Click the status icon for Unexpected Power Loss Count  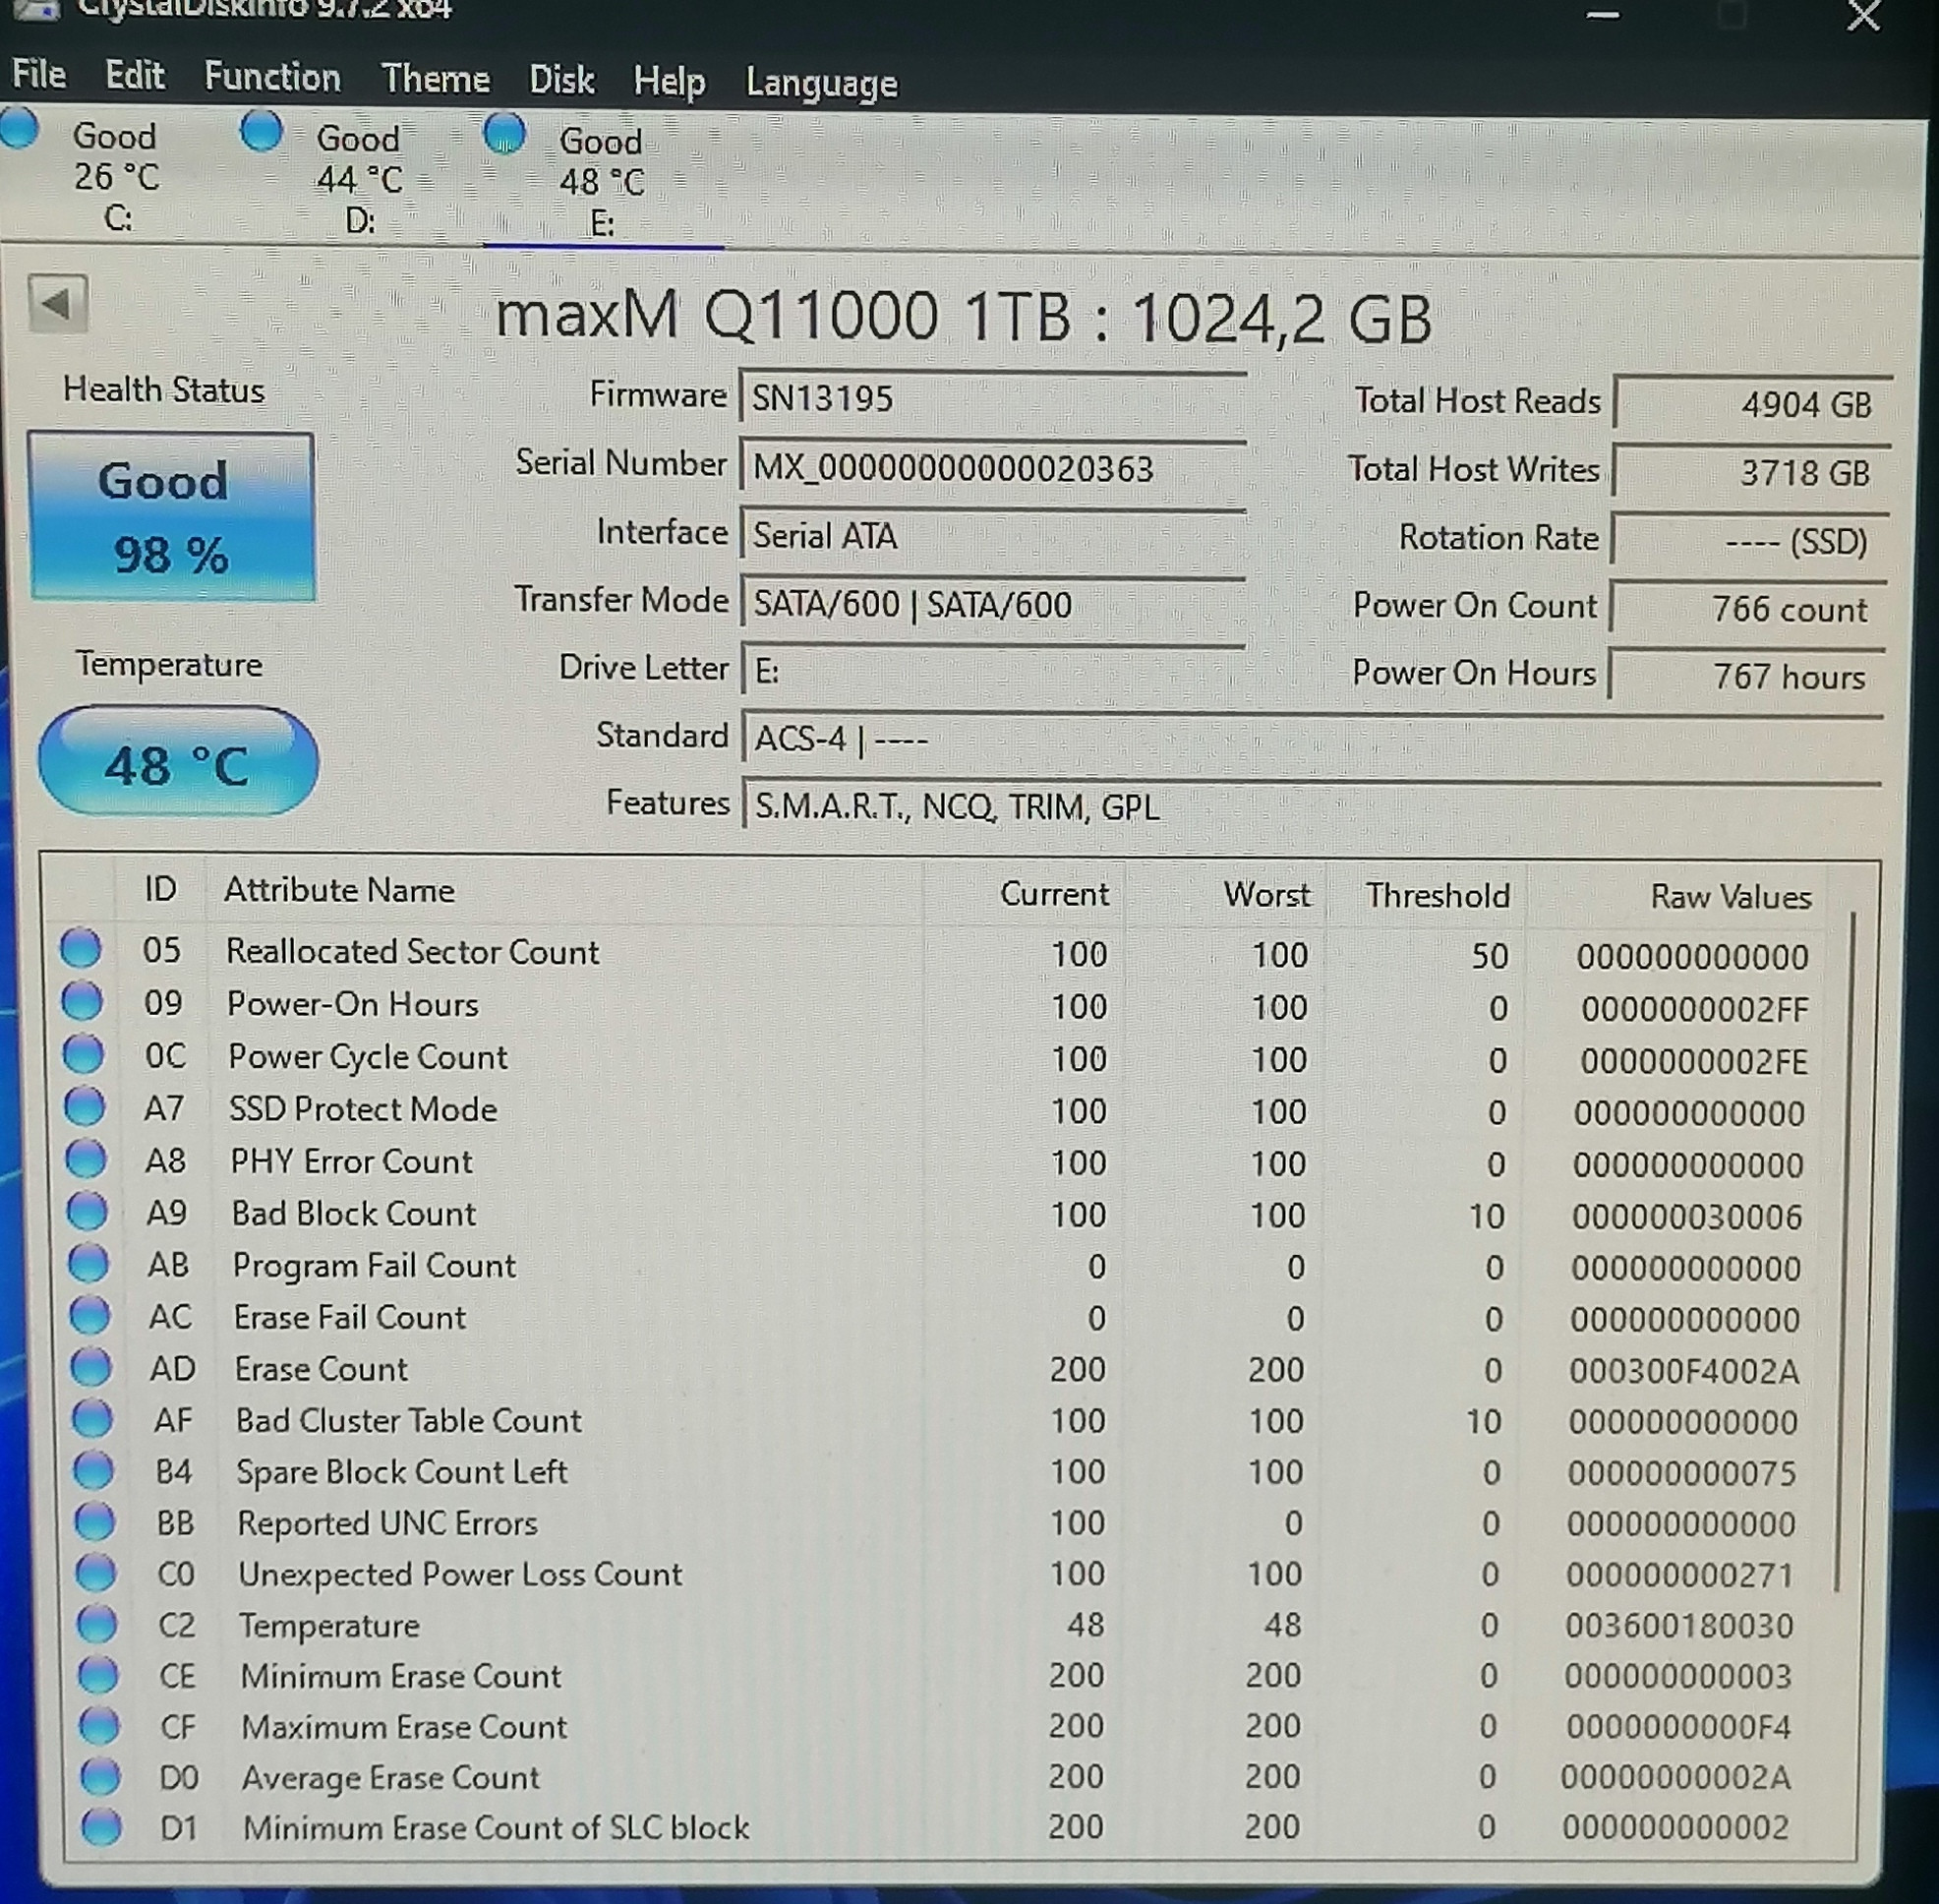coord(96,1573)
